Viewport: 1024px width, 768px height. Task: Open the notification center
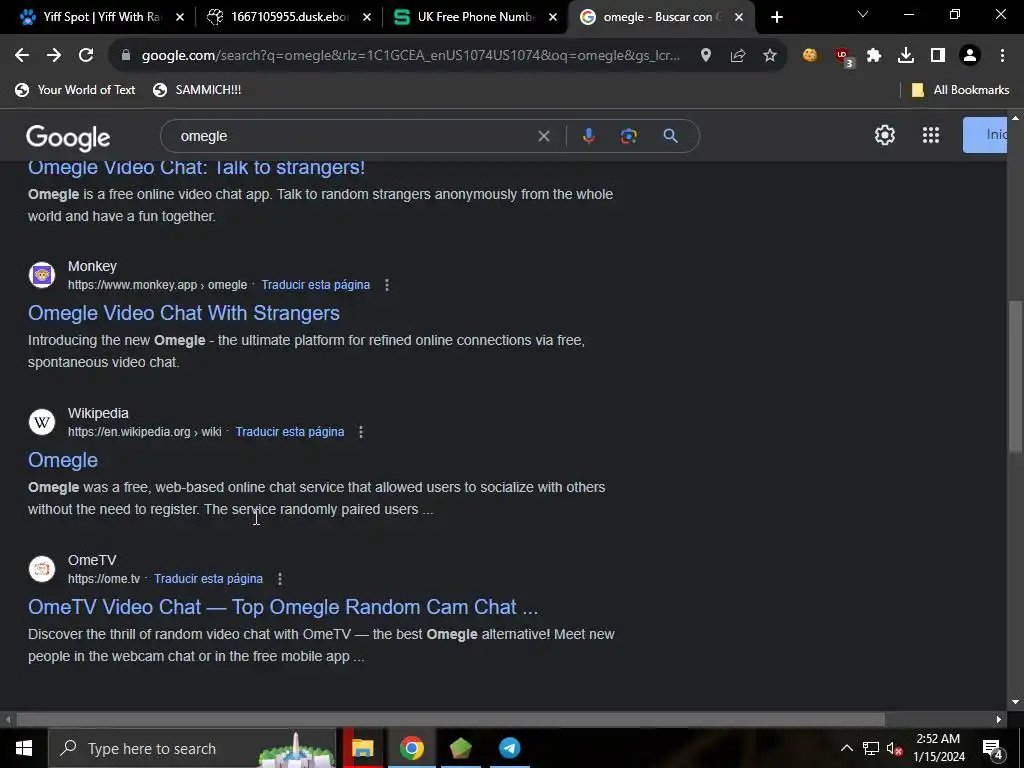[x=993, y=748]
